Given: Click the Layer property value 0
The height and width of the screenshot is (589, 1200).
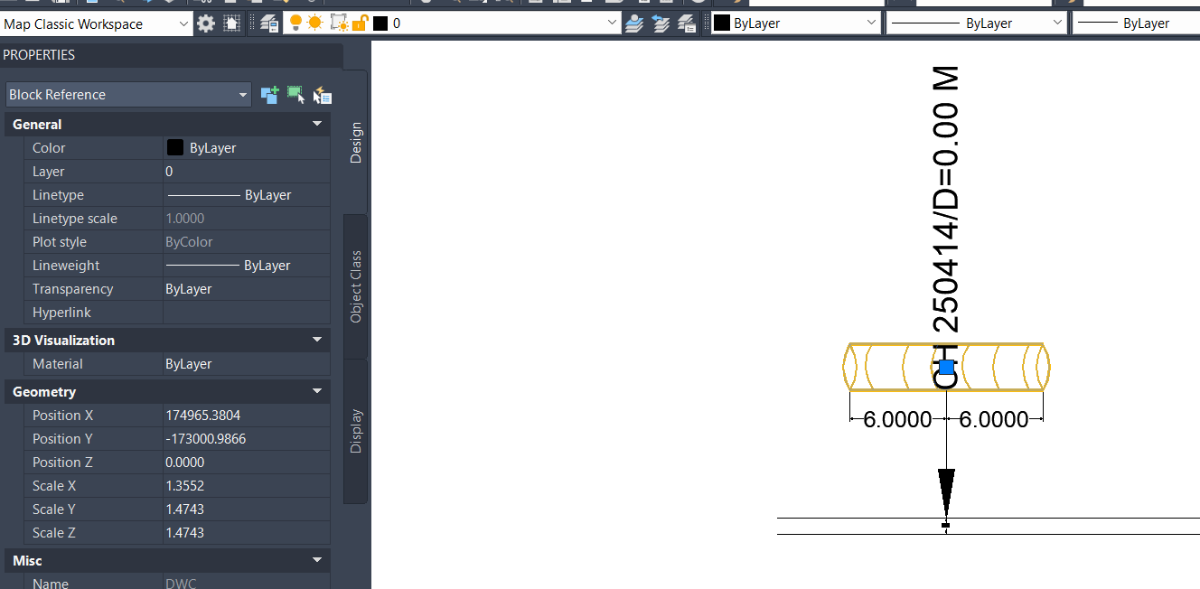Looking at the screenshot, I should [246, 172].
